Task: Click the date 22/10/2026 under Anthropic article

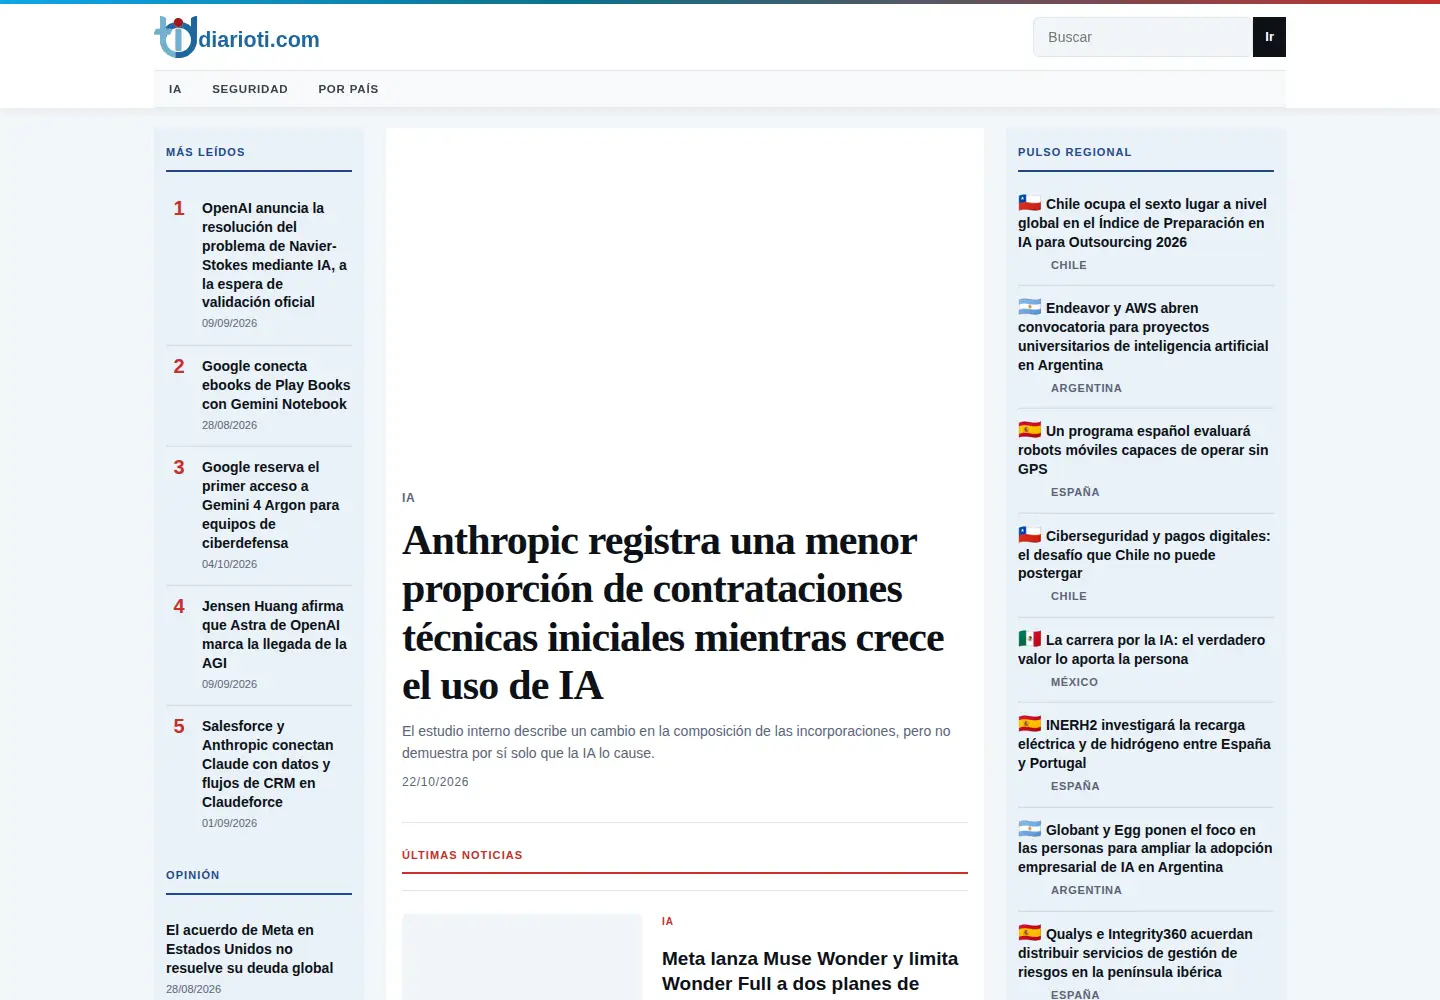Action: [x=435, y=782]
